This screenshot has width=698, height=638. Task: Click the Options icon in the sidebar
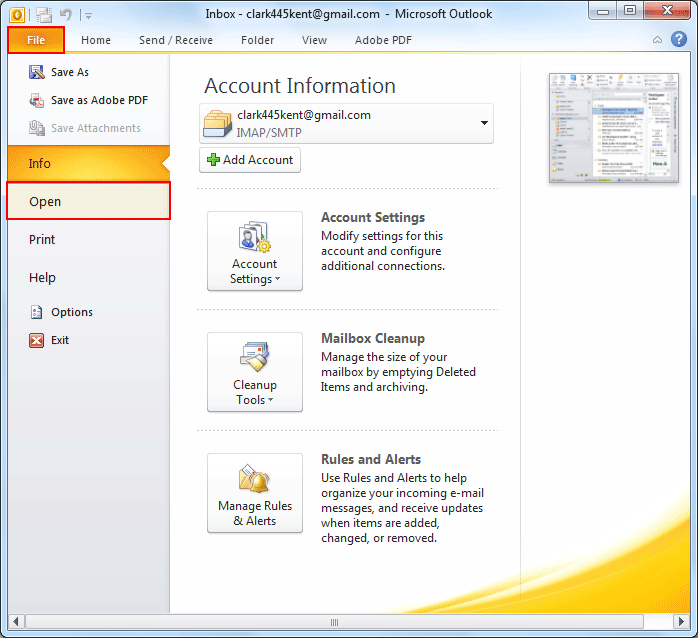pyautogui.click(x=37, y=312)
